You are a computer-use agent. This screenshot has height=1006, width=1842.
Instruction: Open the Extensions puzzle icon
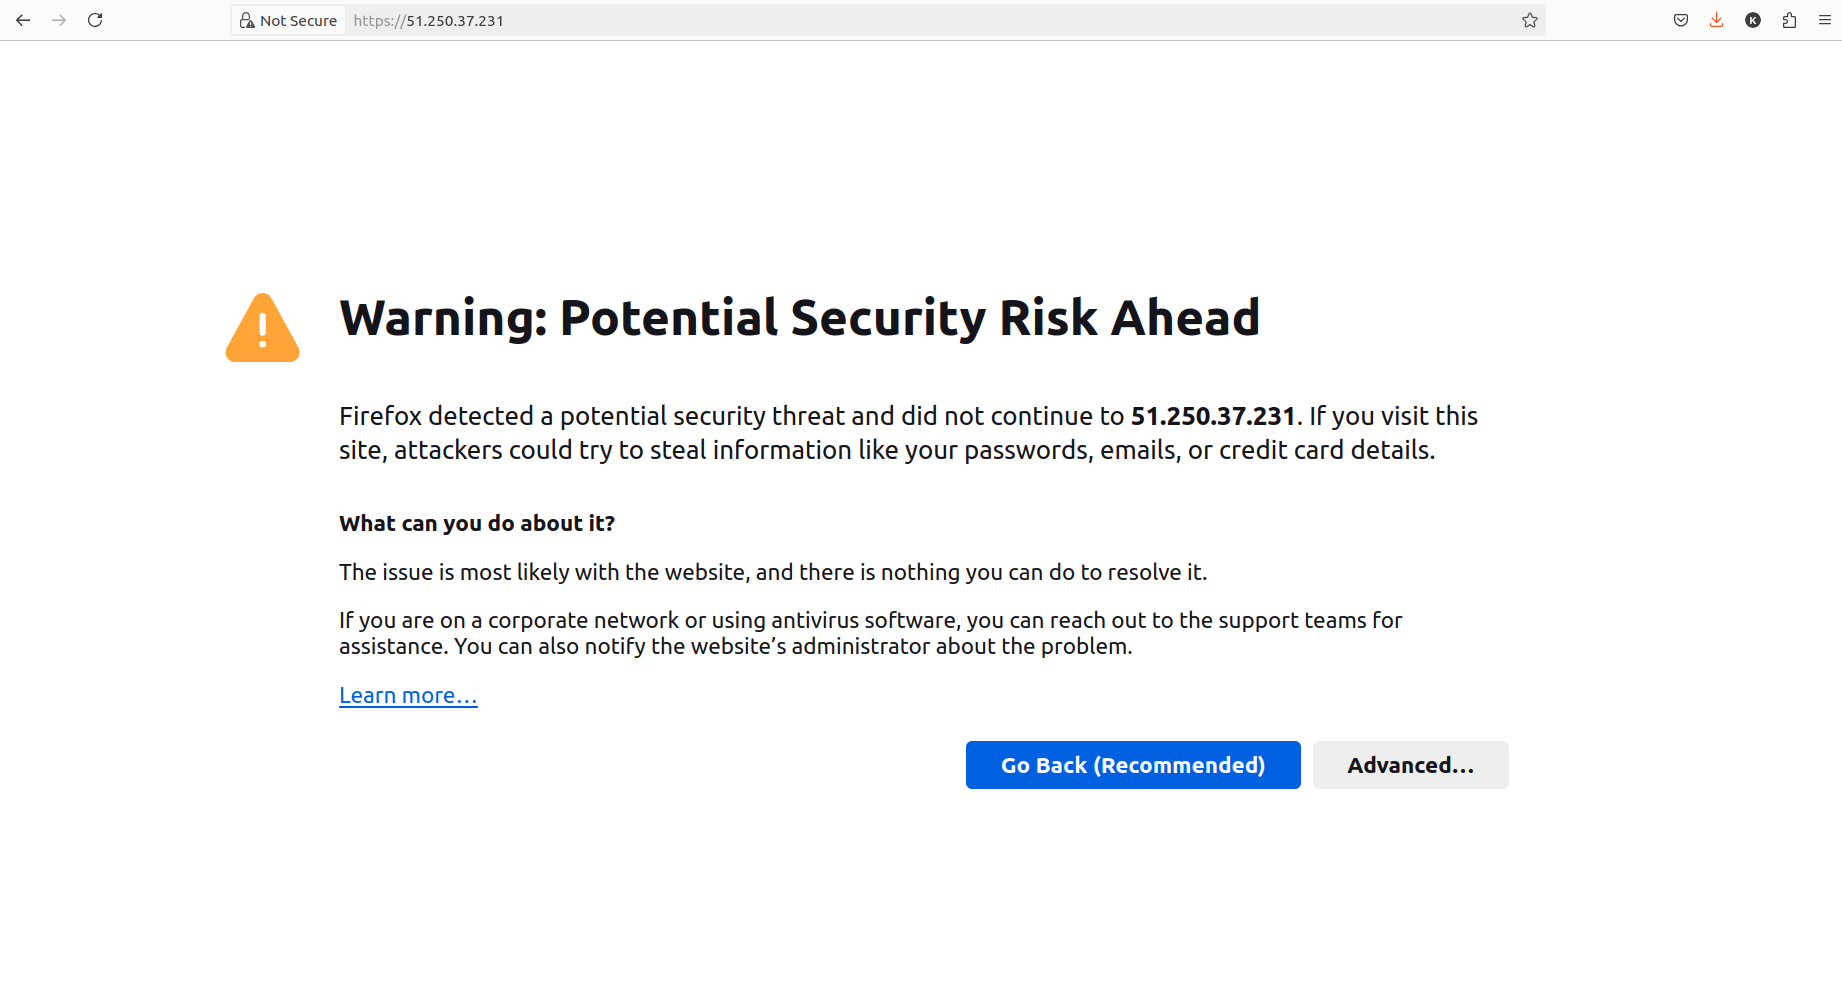tap(1789, 20)
